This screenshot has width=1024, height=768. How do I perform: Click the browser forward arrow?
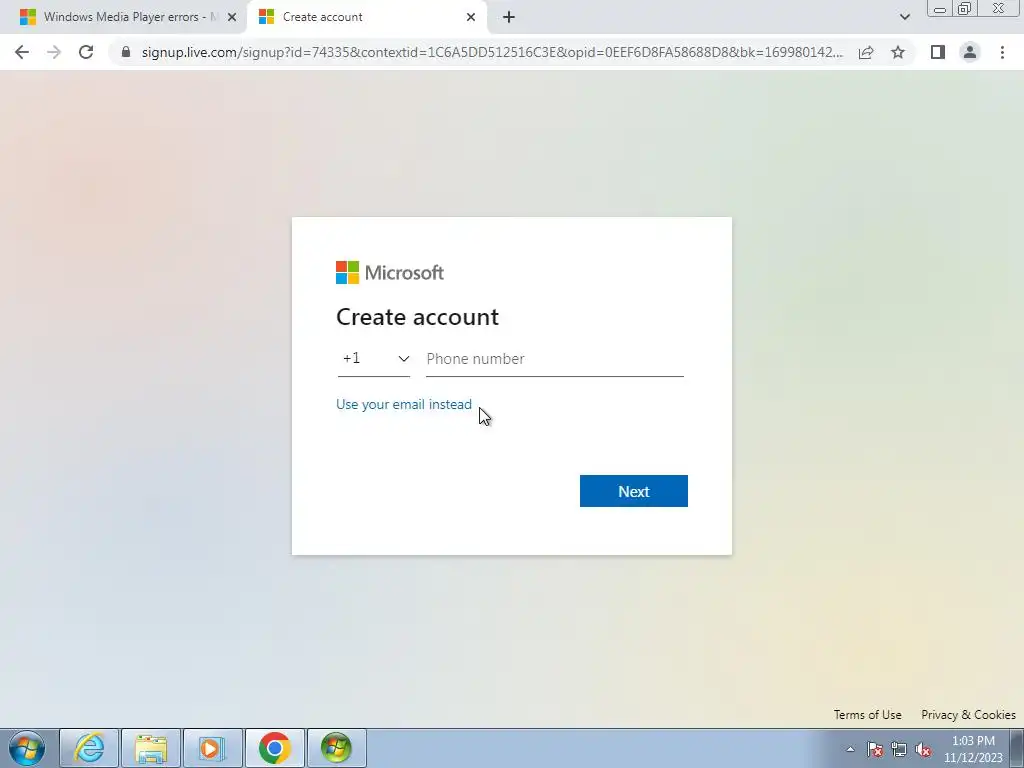click(54, 52)
